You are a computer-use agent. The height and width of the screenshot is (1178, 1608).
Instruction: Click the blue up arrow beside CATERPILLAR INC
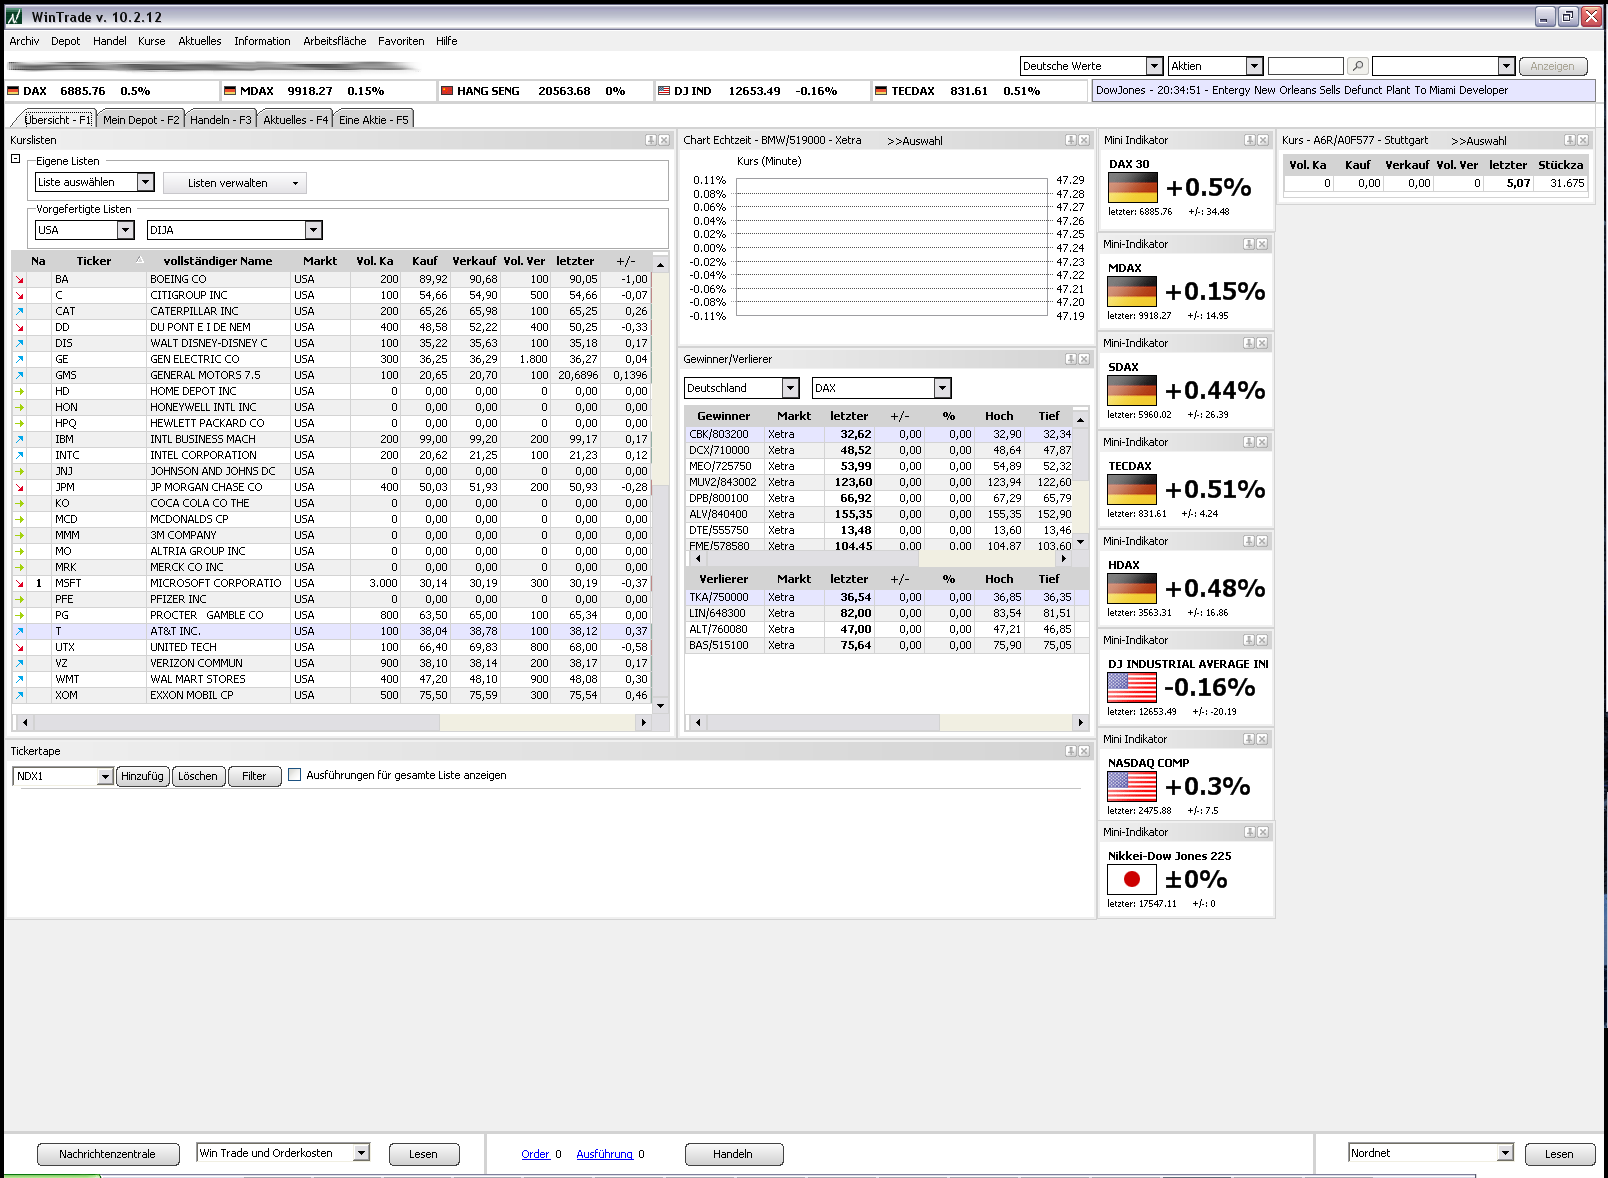(x=19, y=311)
